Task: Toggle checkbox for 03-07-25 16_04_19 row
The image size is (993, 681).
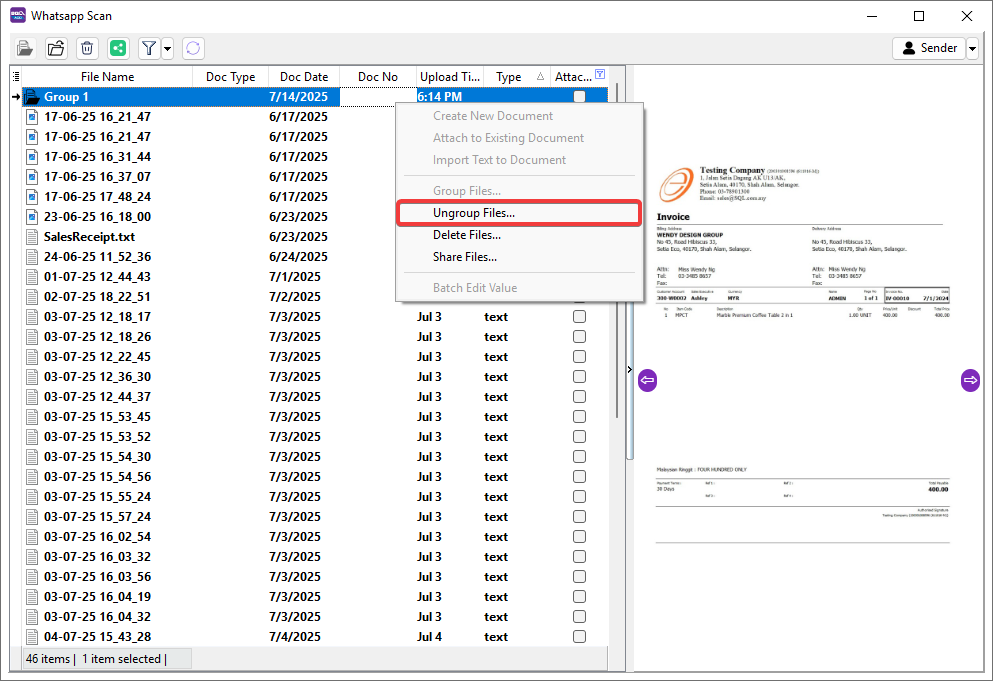Action: 579,597
